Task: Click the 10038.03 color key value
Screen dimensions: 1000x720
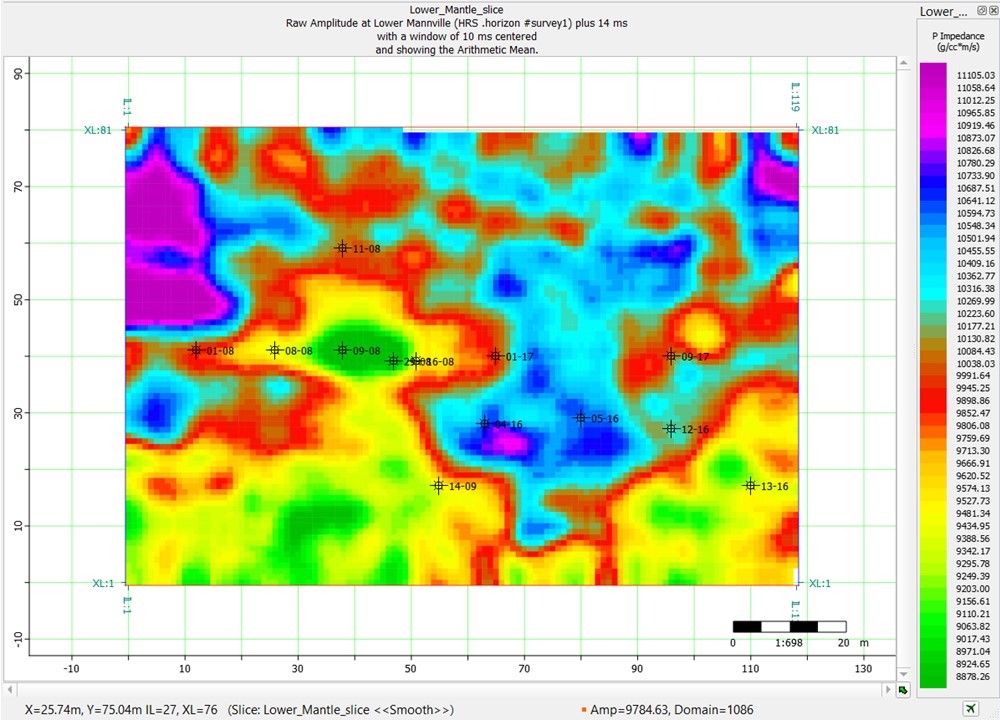Action: (x=975, y=364)
